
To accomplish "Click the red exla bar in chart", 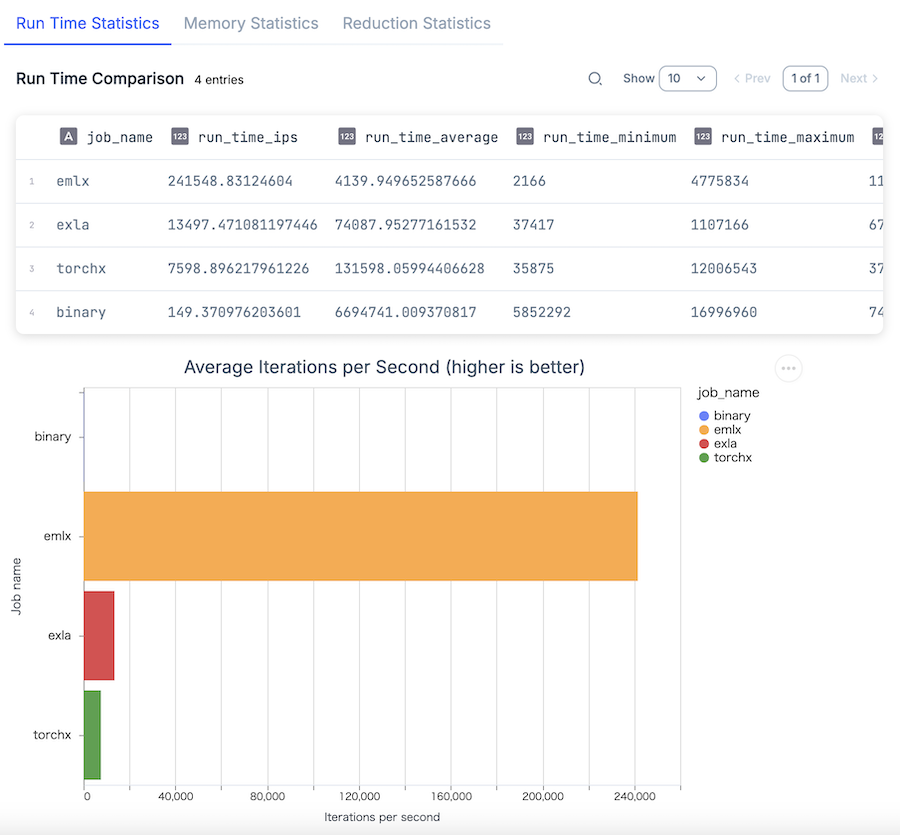I will [x=99, y=636].
